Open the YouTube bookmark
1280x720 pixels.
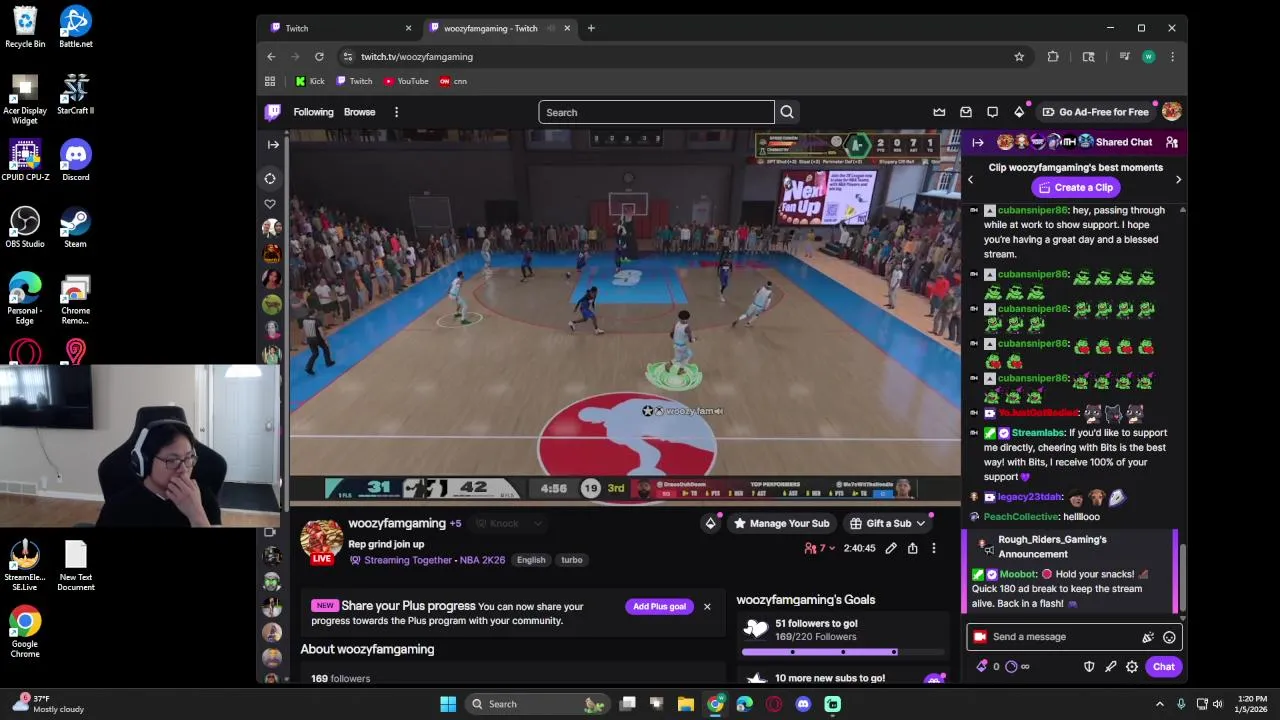pyautogui.click(x=406, y=81)
